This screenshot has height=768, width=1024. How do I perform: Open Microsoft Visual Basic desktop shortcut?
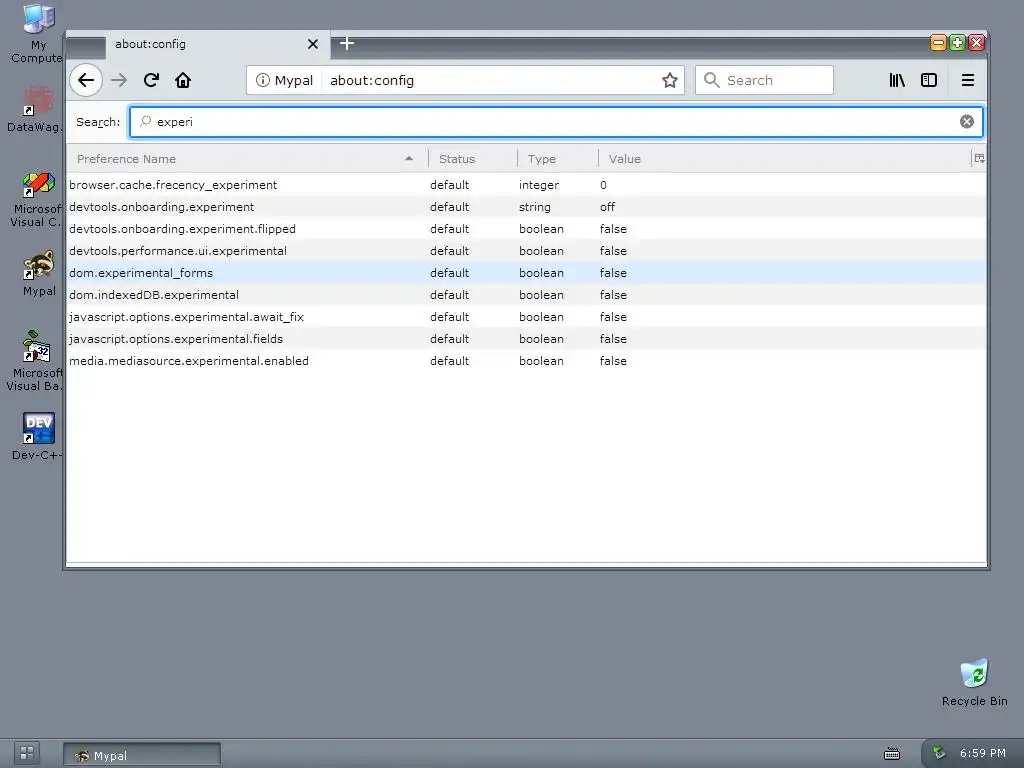click(x=35, y=361)
